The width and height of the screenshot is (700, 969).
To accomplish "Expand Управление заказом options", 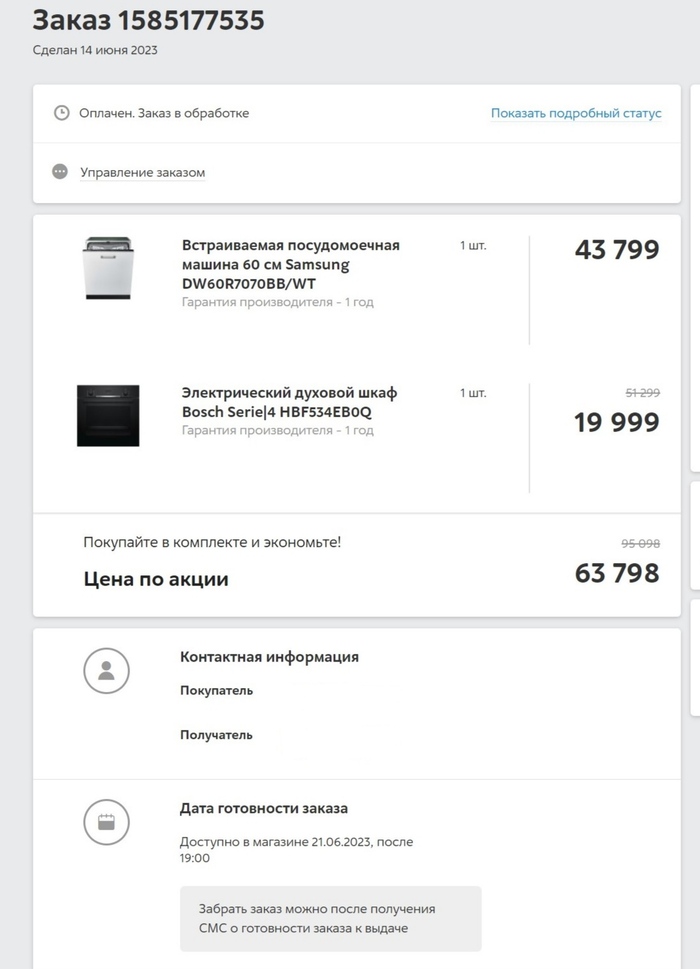I will (142, 172).
